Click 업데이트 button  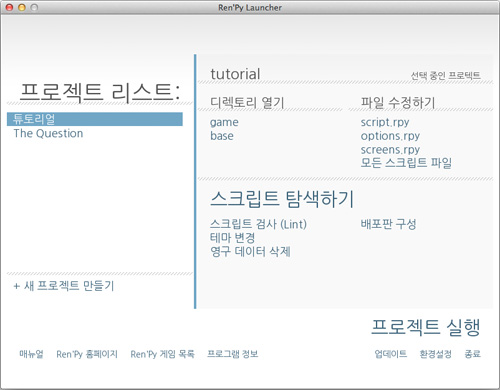(391, 354)
